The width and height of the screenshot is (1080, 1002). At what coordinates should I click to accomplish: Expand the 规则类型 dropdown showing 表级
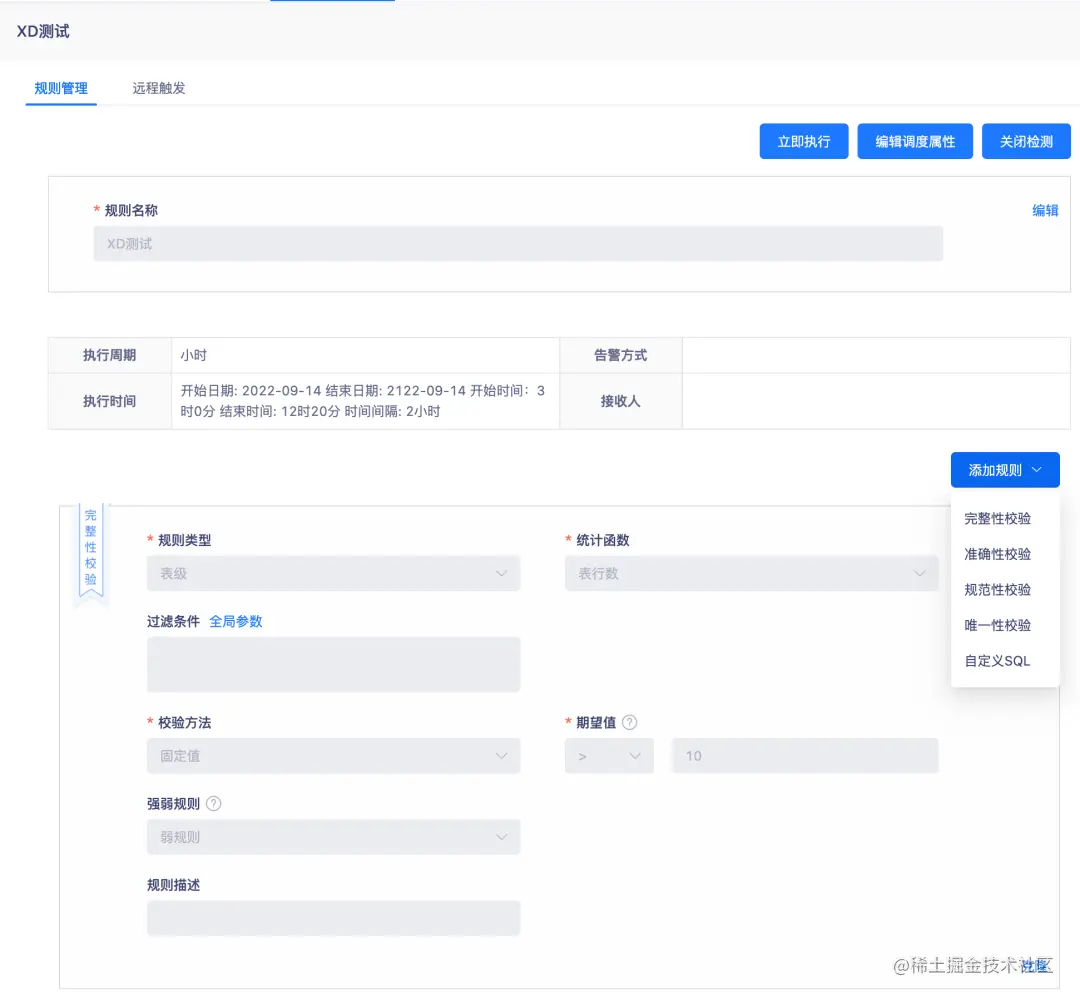point(333,573)
